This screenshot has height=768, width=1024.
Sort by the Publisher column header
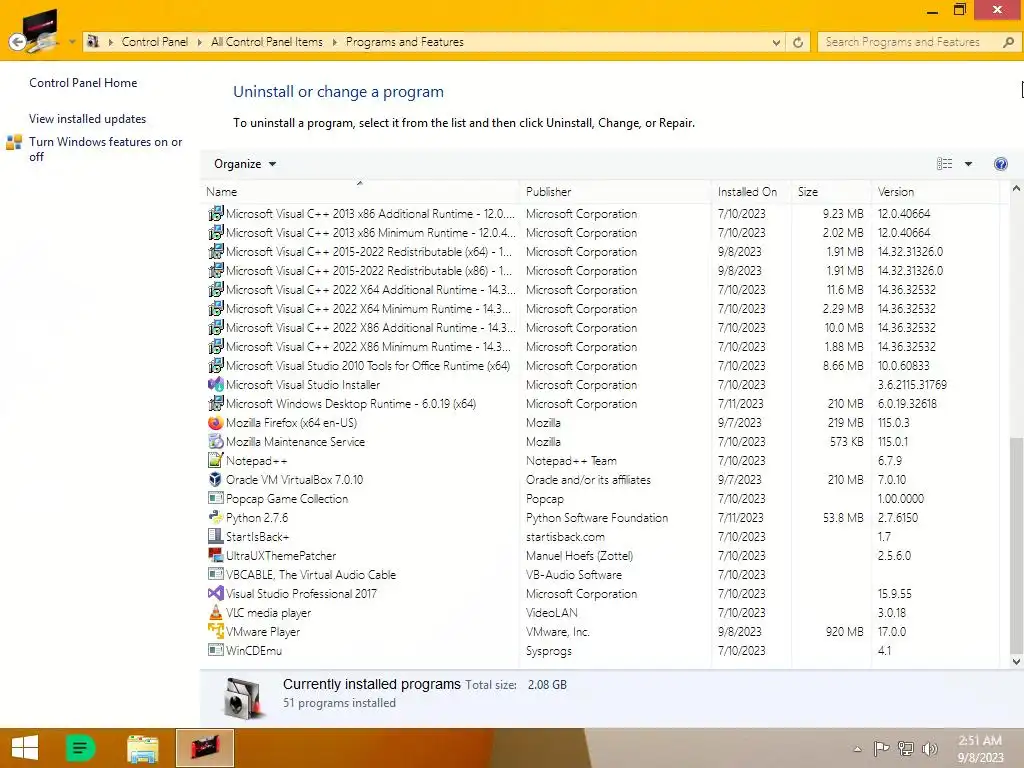pos(615,192)
